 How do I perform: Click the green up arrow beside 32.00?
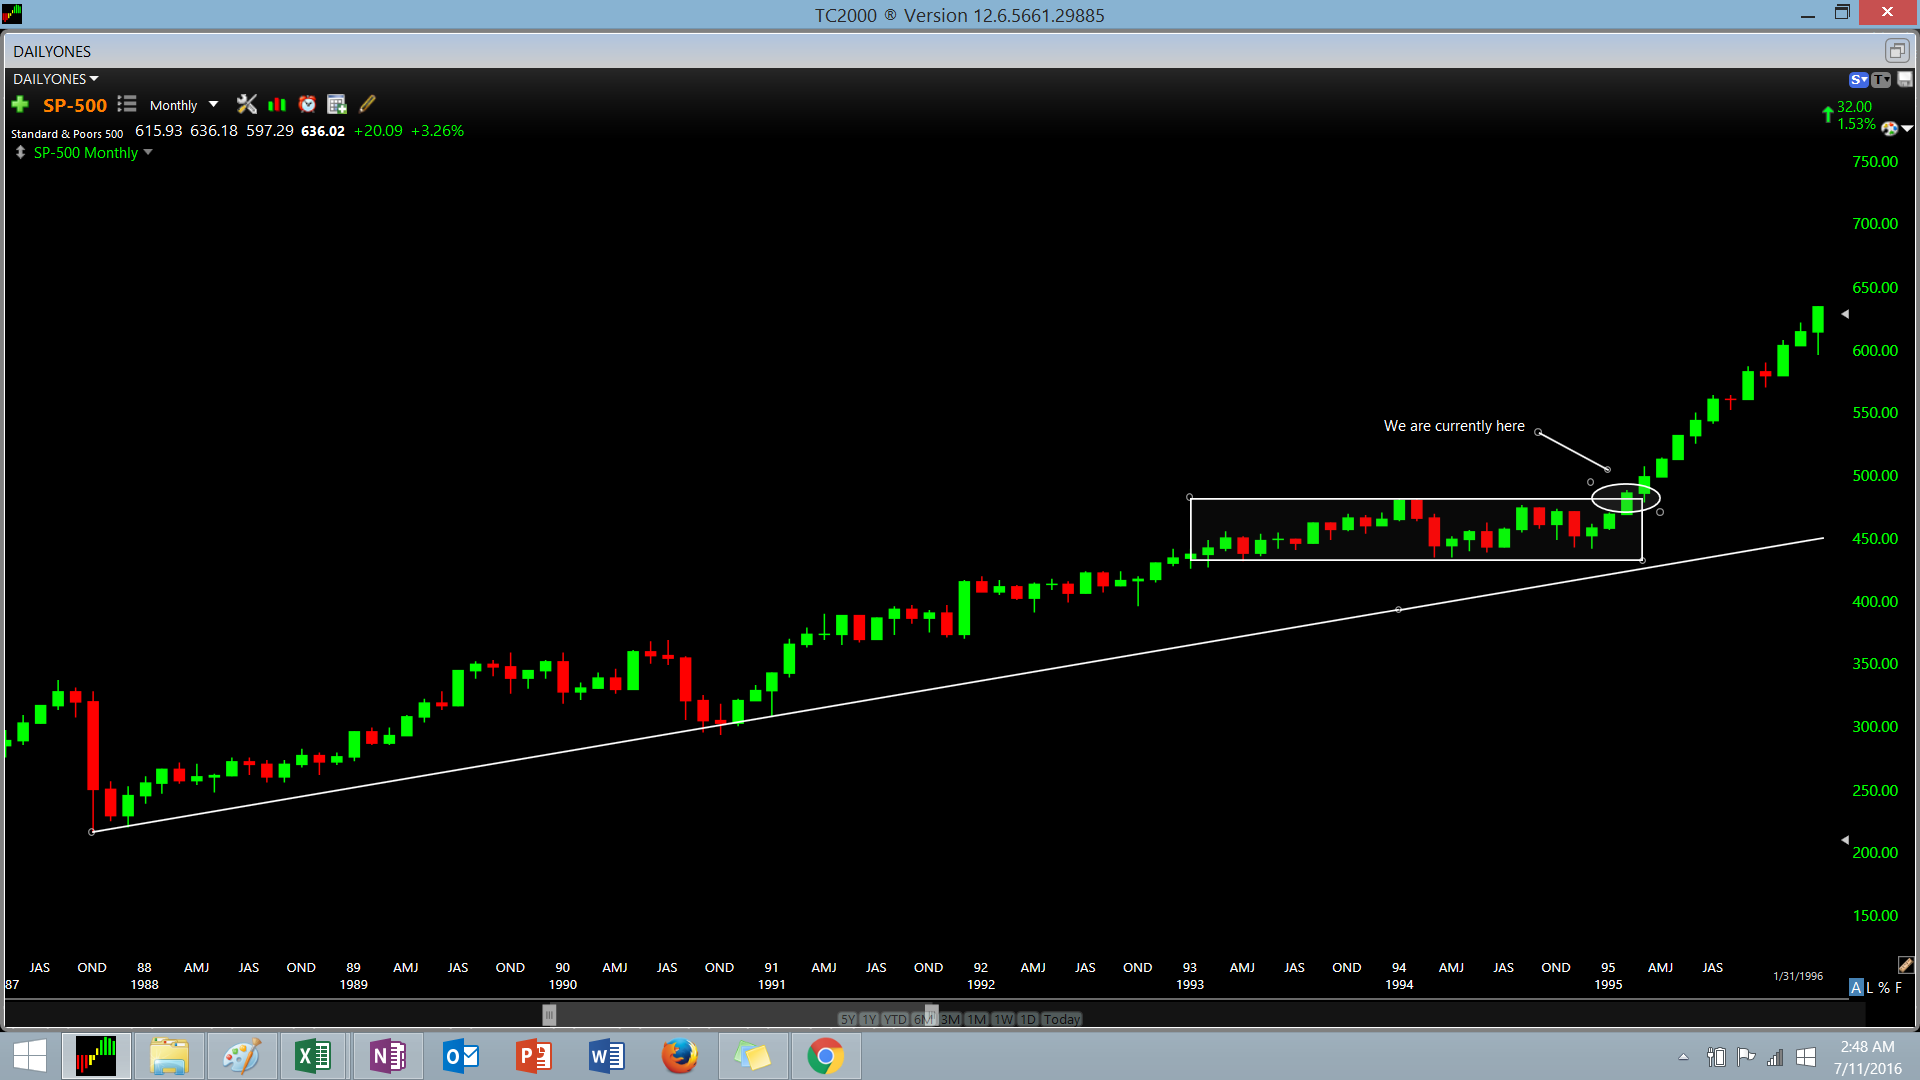[x=1828, y=114]
